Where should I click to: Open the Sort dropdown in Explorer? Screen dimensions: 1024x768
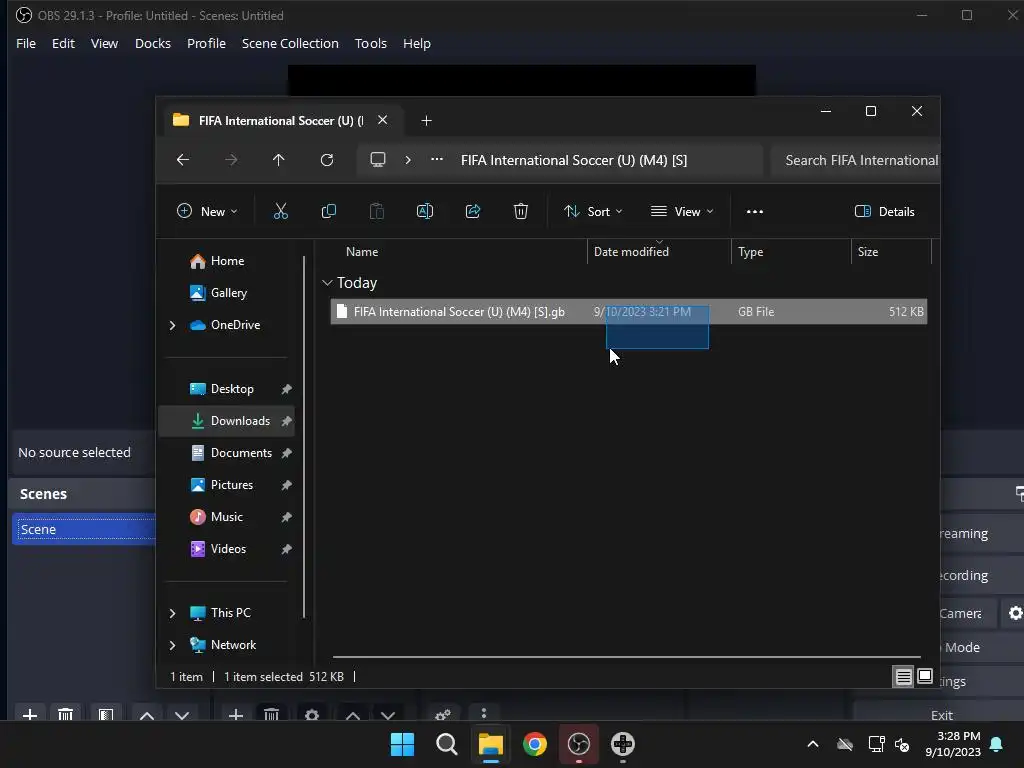pos(593,212)
